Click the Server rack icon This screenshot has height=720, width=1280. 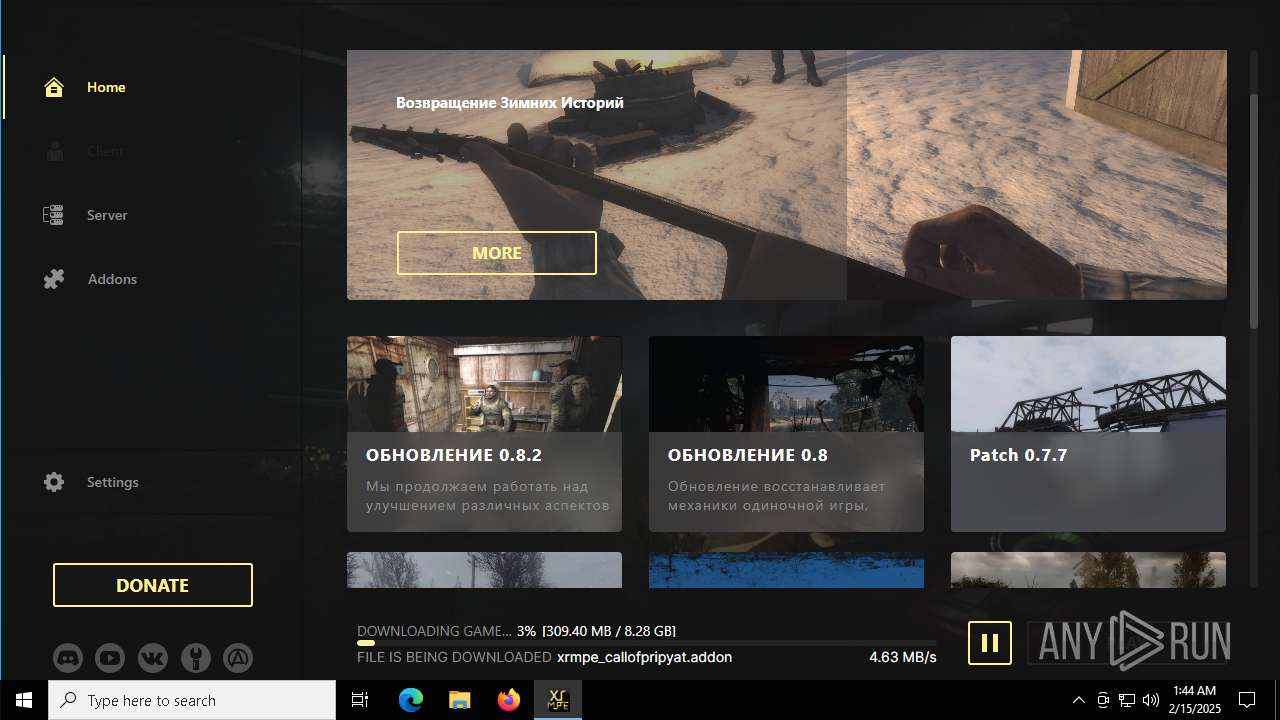point(54,215)
